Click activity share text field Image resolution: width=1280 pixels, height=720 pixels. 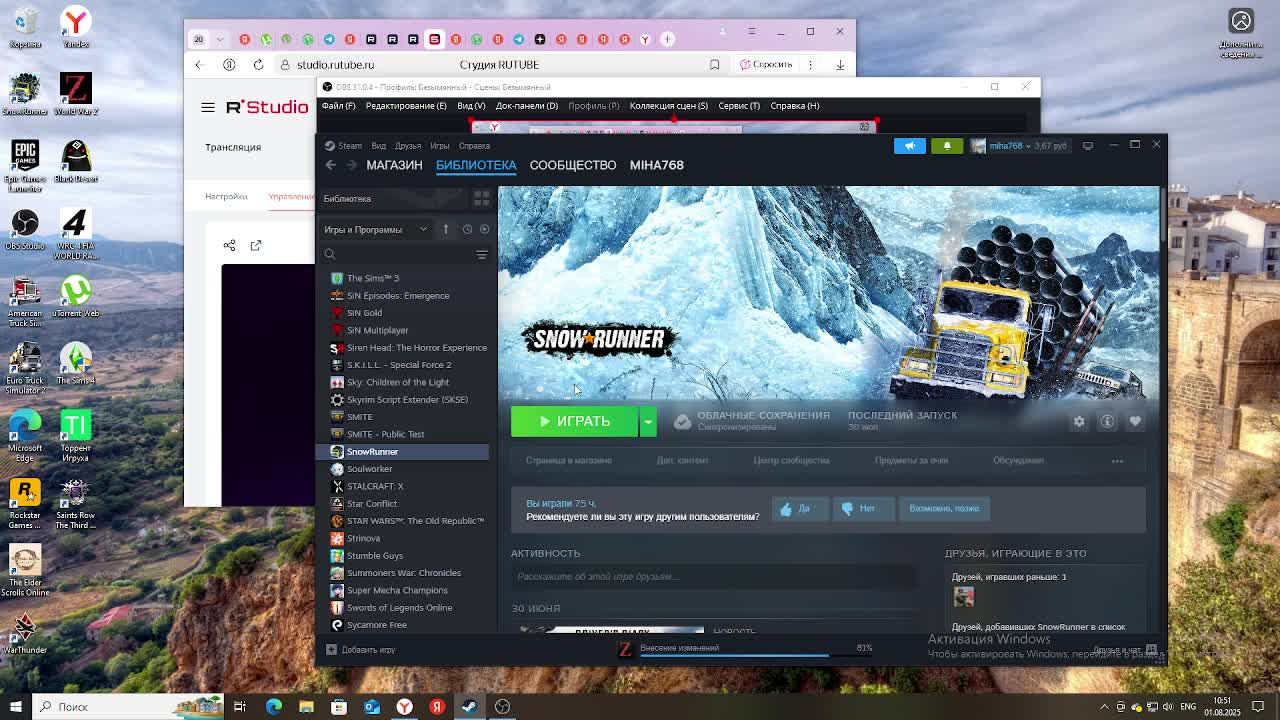tap(712, 577)
